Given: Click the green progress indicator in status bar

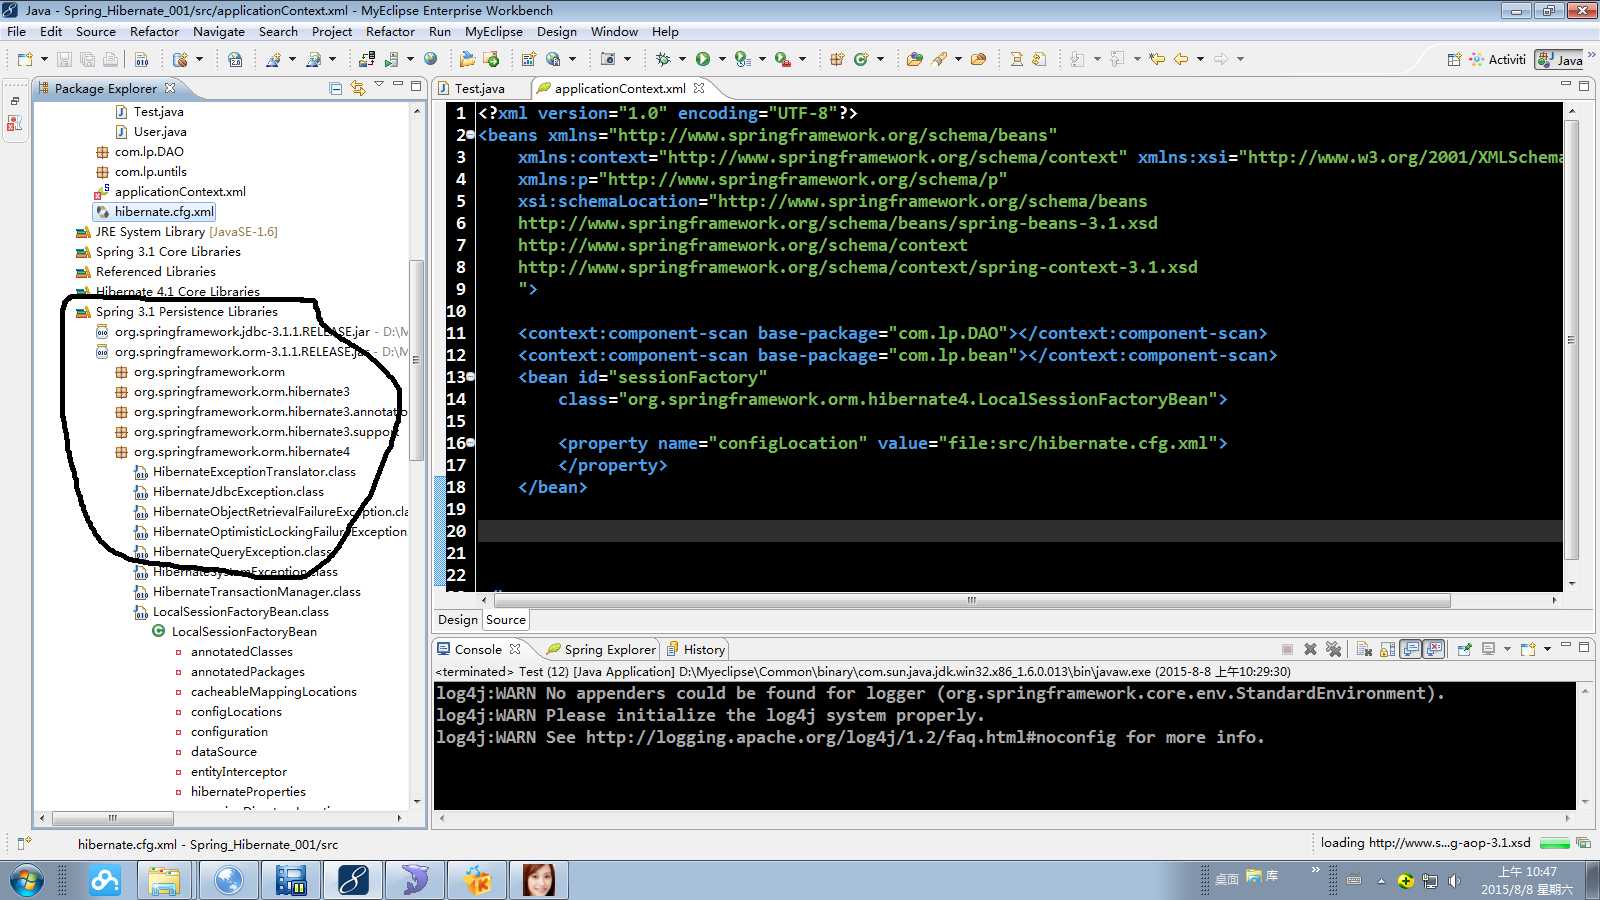Looking at the screenshot, I should [1555, 843].
